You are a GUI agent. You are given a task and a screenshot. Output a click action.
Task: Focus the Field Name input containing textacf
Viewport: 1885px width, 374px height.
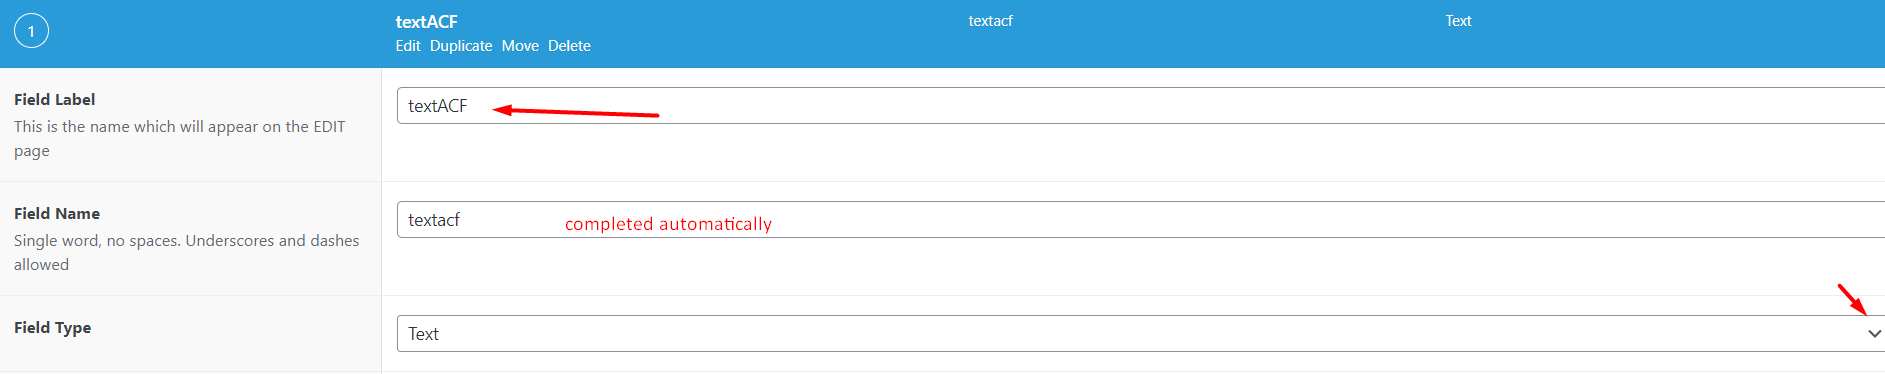click(x=1141, y=220)
